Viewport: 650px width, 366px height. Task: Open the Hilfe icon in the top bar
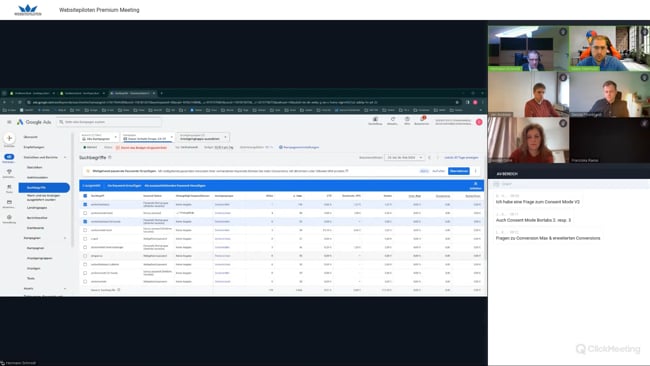click(x=407, y=119)
